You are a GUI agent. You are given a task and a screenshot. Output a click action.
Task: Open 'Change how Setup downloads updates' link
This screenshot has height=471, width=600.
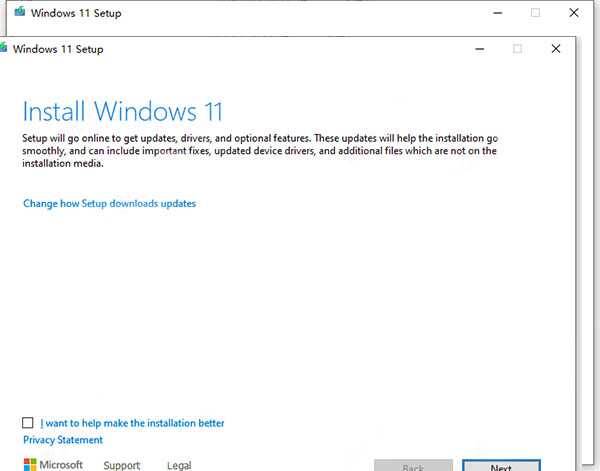tap(109, 204)
